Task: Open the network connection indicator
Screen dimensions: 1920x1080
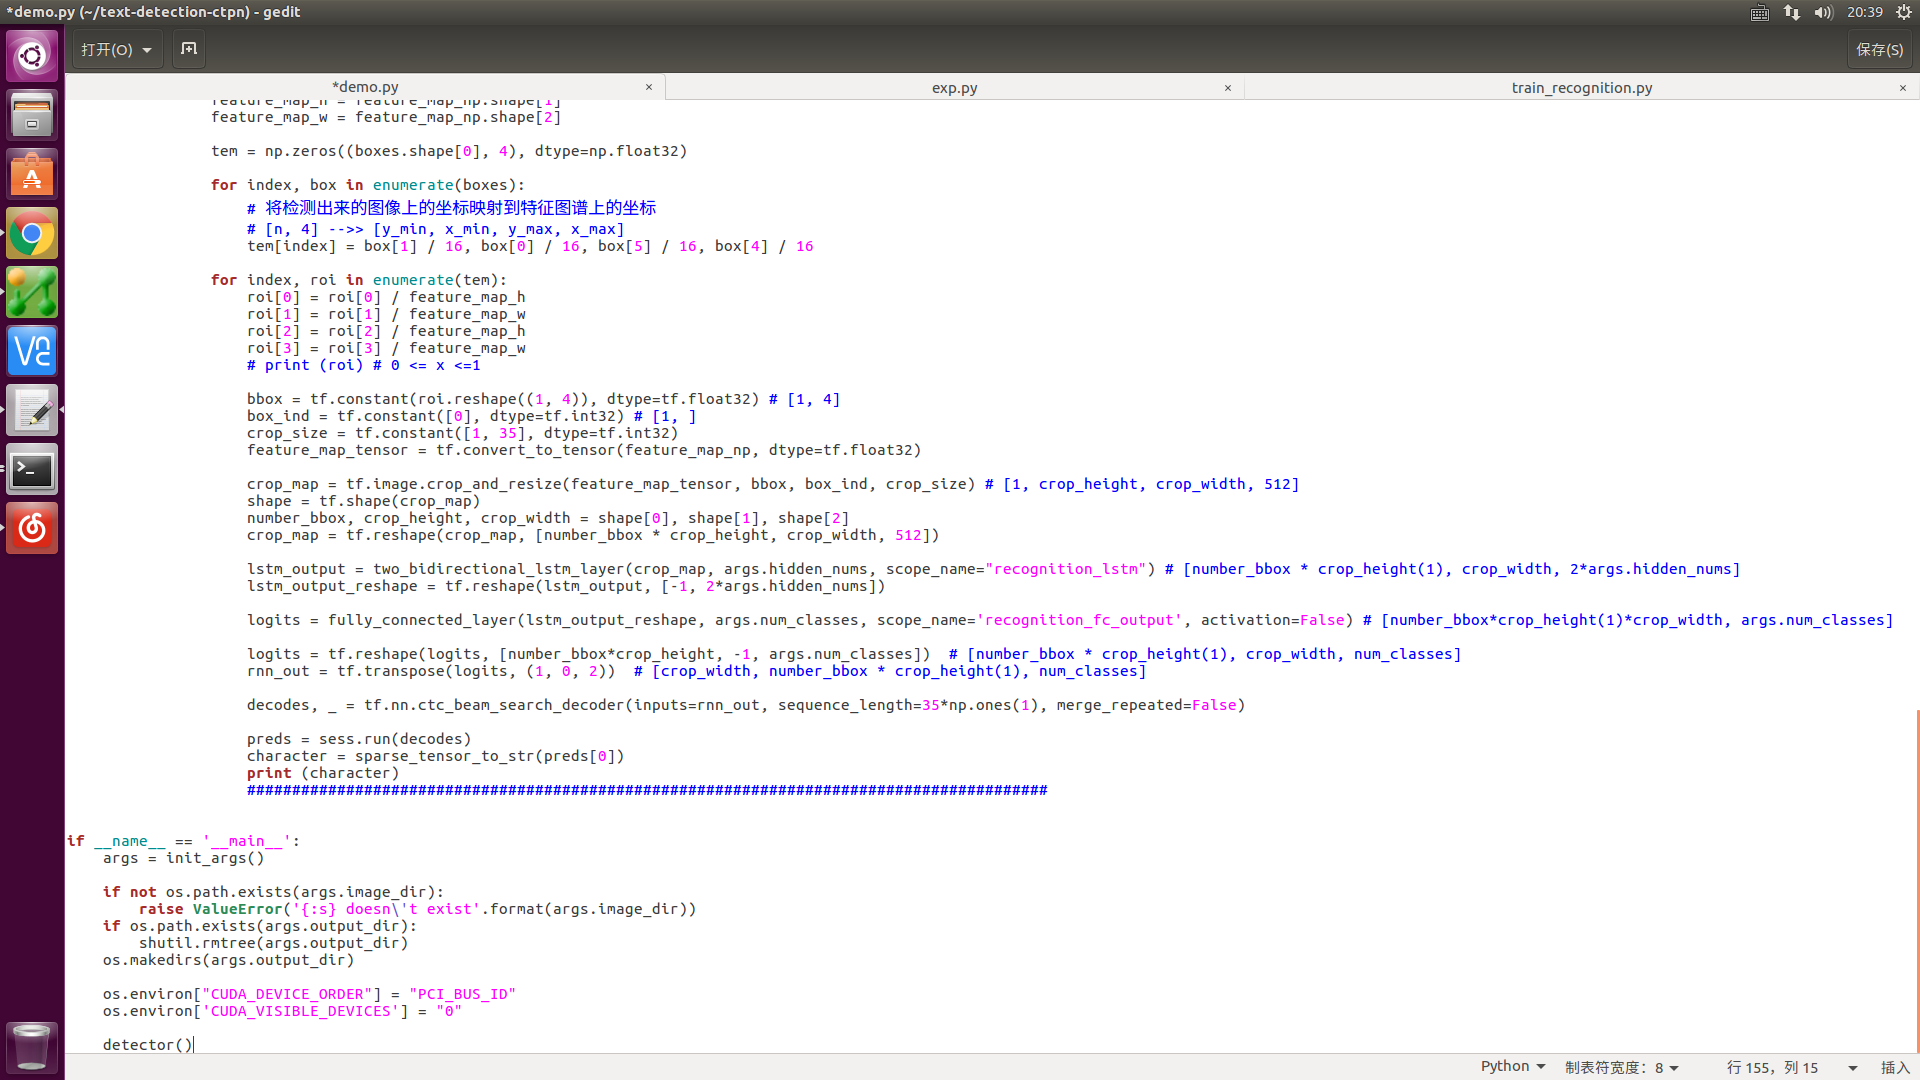Action: pos(1792,12)
